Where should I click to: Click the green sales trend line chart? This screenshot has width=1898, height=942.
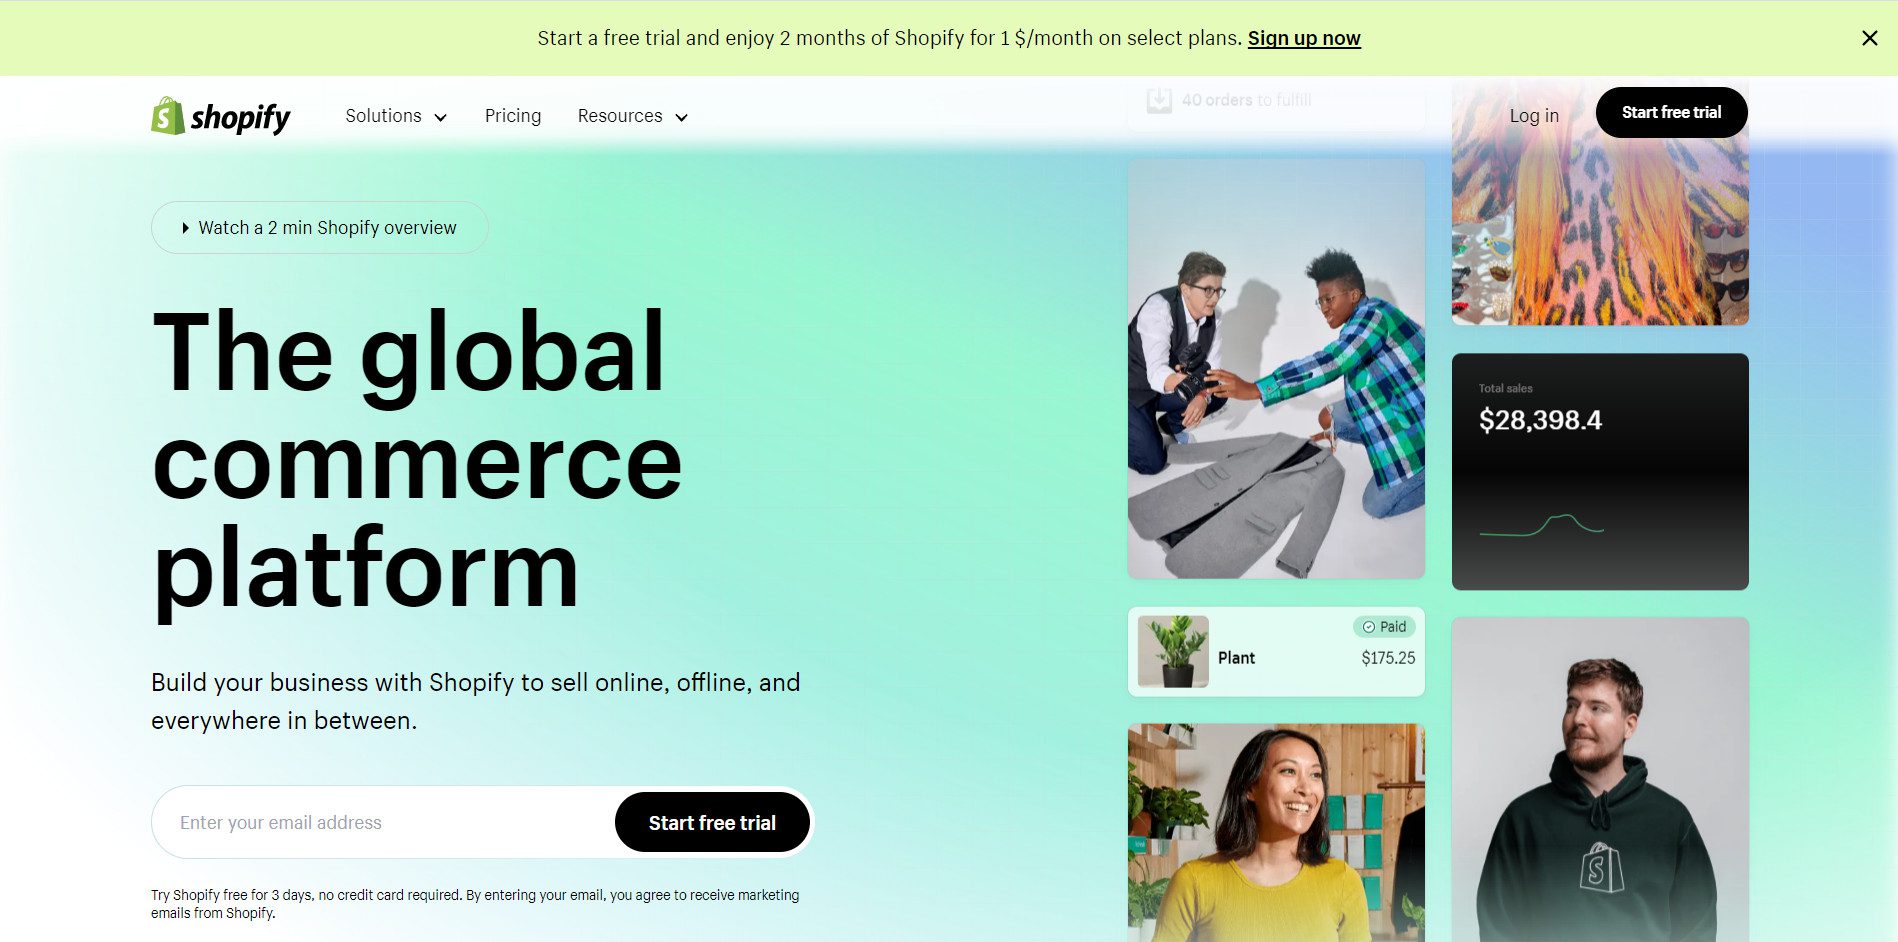tap(1541, 525)
